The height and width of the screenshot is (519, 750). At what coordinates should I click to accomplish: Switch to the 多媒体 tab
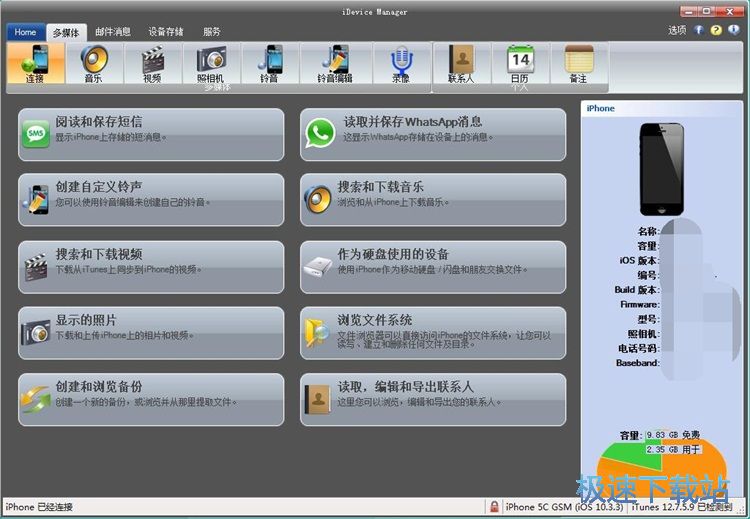point(66,32)
